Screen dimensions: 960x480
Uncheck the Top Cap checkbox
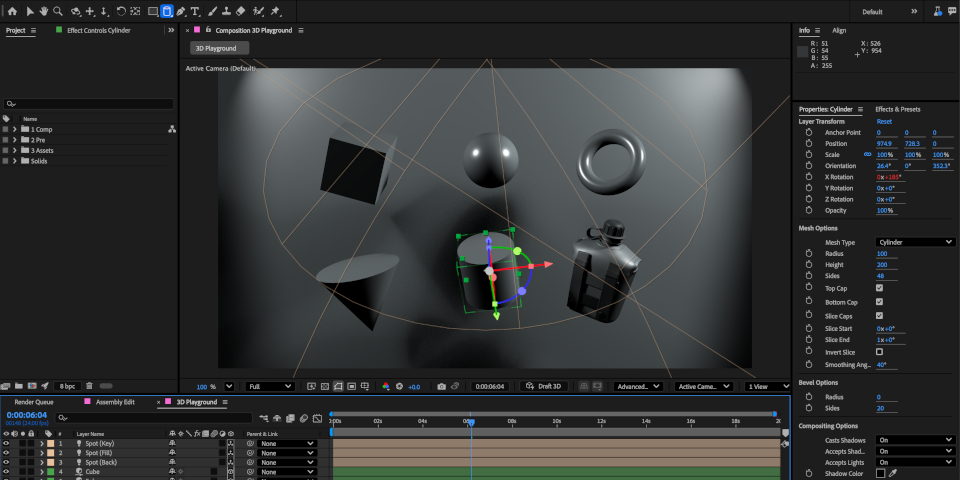tap(879, 288)
